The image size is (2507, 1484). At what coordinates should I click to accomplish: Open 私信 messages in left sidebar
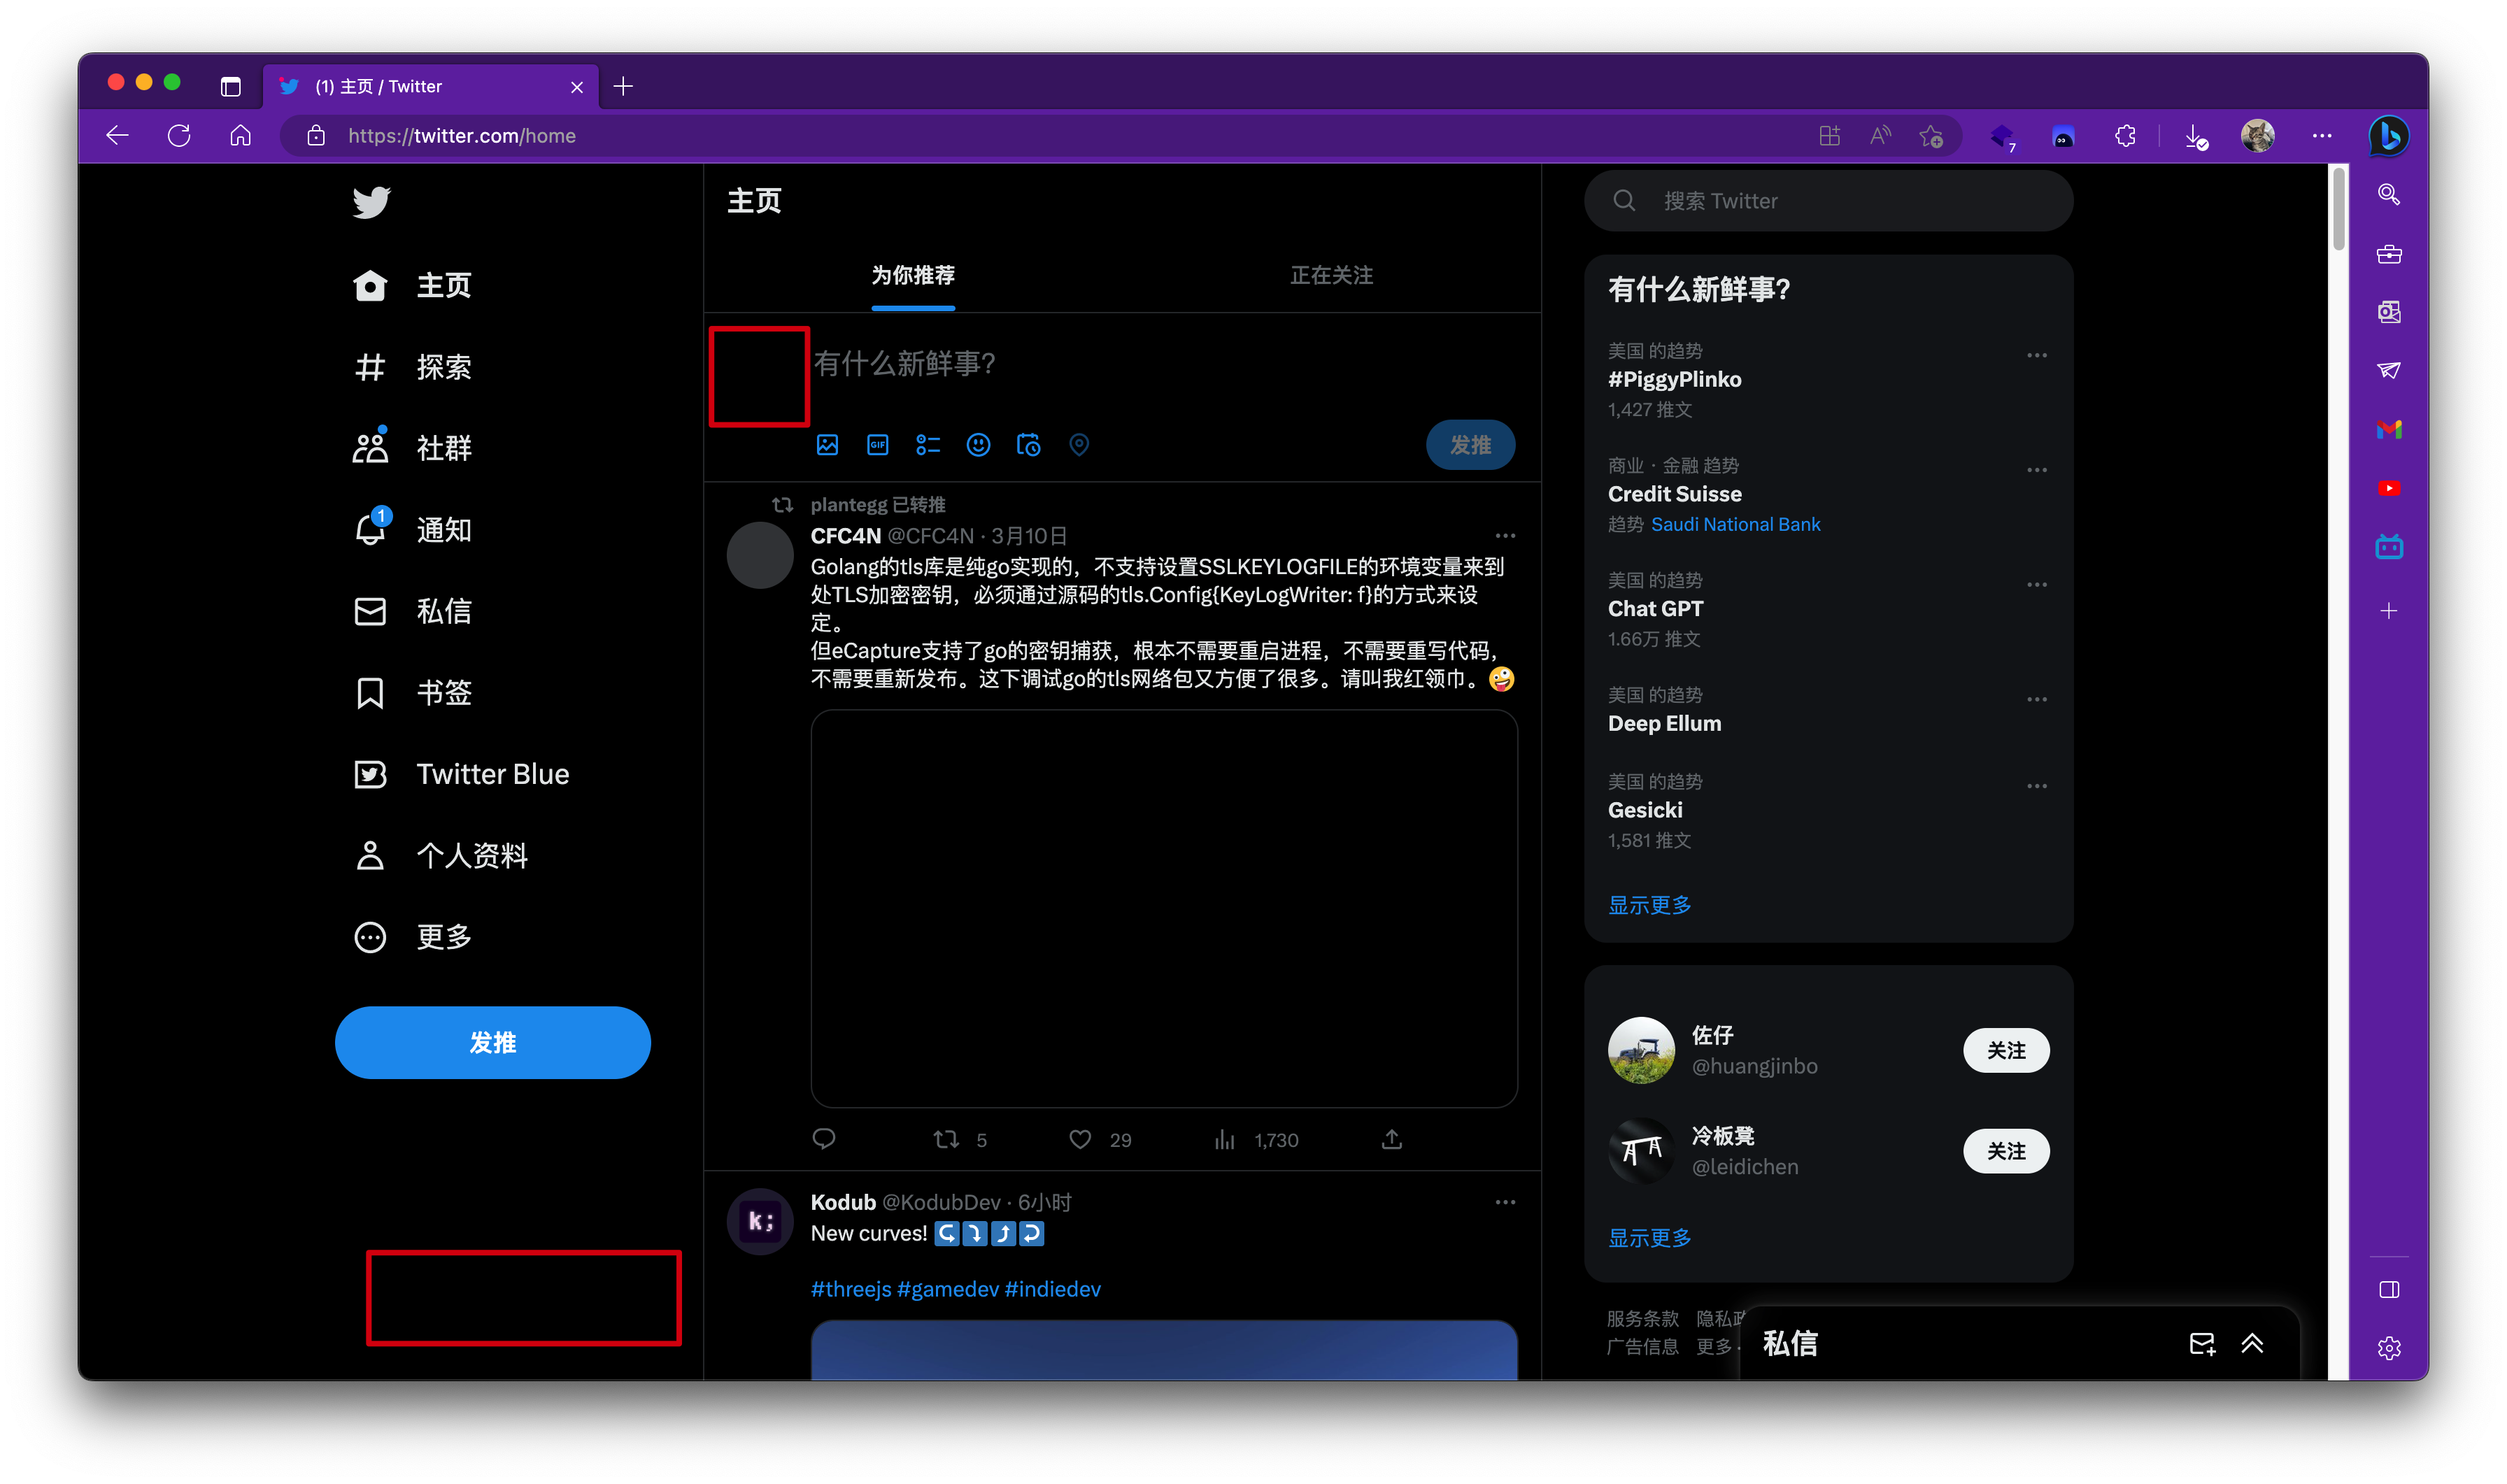click(412, 611)
